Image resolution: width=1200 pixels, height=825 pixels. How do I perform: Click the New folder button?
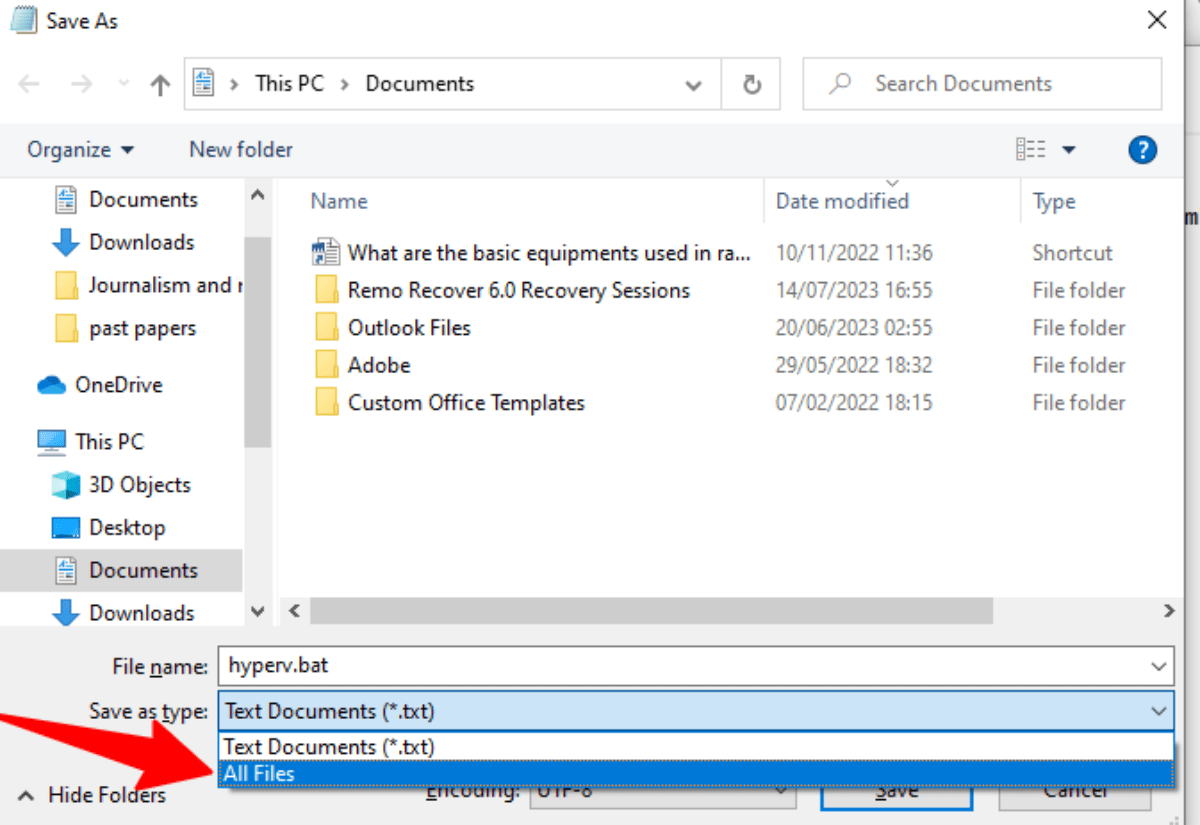point(241,150)
